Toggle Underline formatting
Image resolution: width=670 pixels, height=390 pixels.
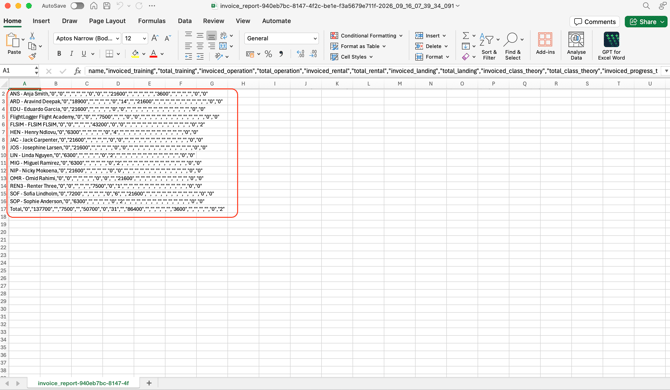point(84,54)
